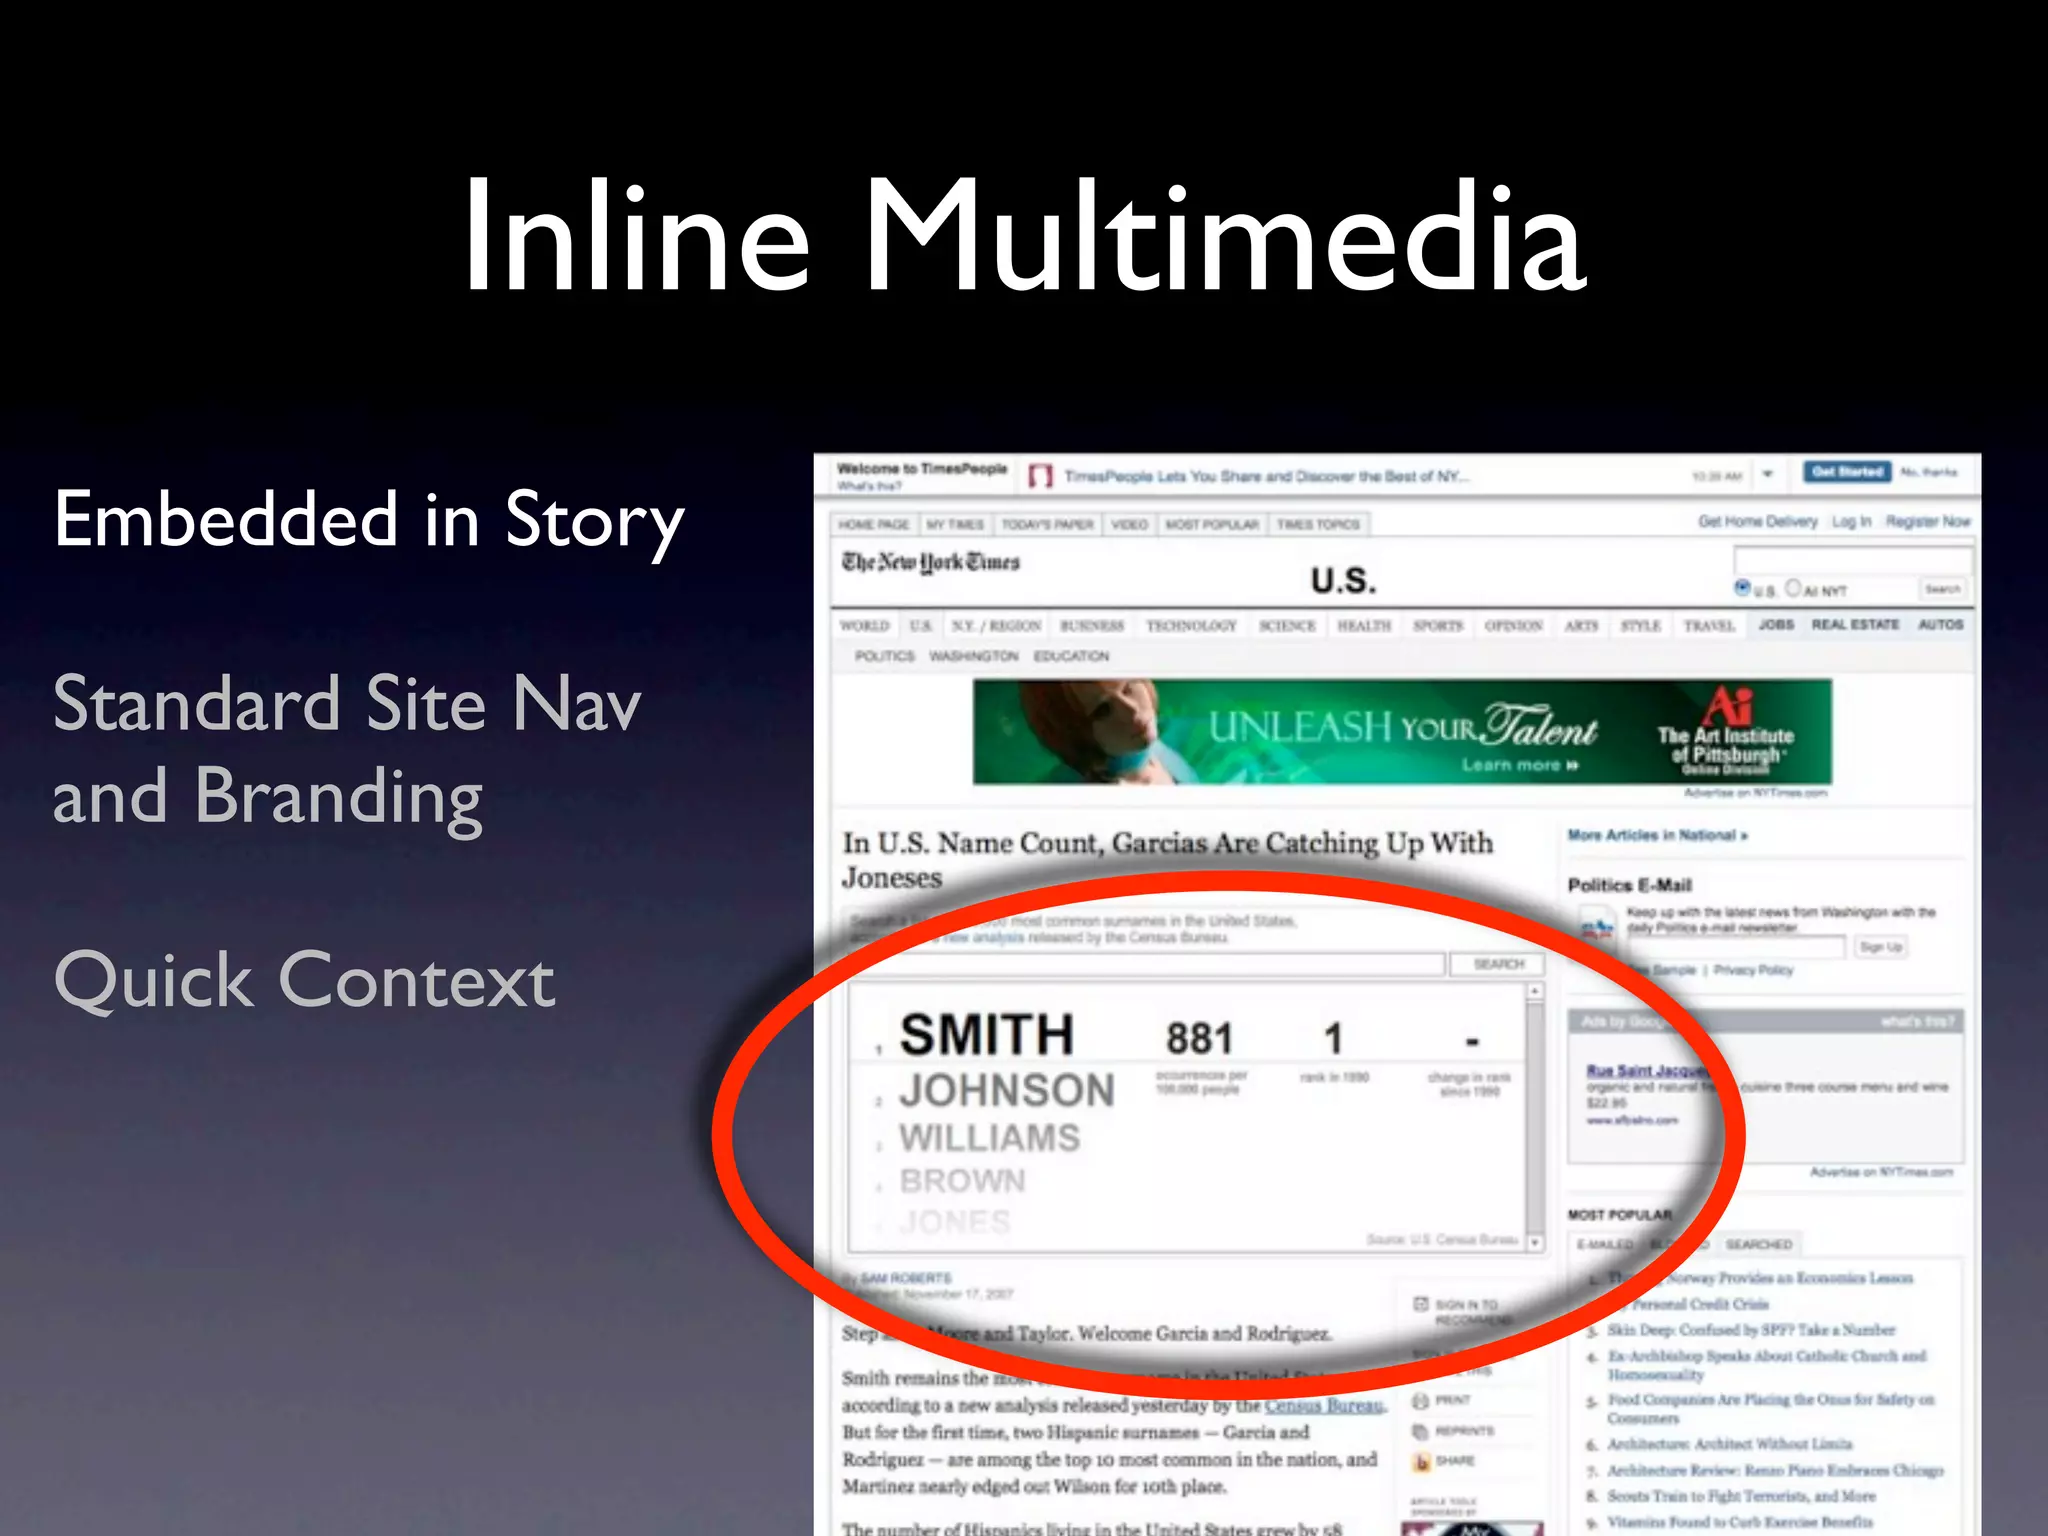Go to the OPINION section

coord(1513,626)
